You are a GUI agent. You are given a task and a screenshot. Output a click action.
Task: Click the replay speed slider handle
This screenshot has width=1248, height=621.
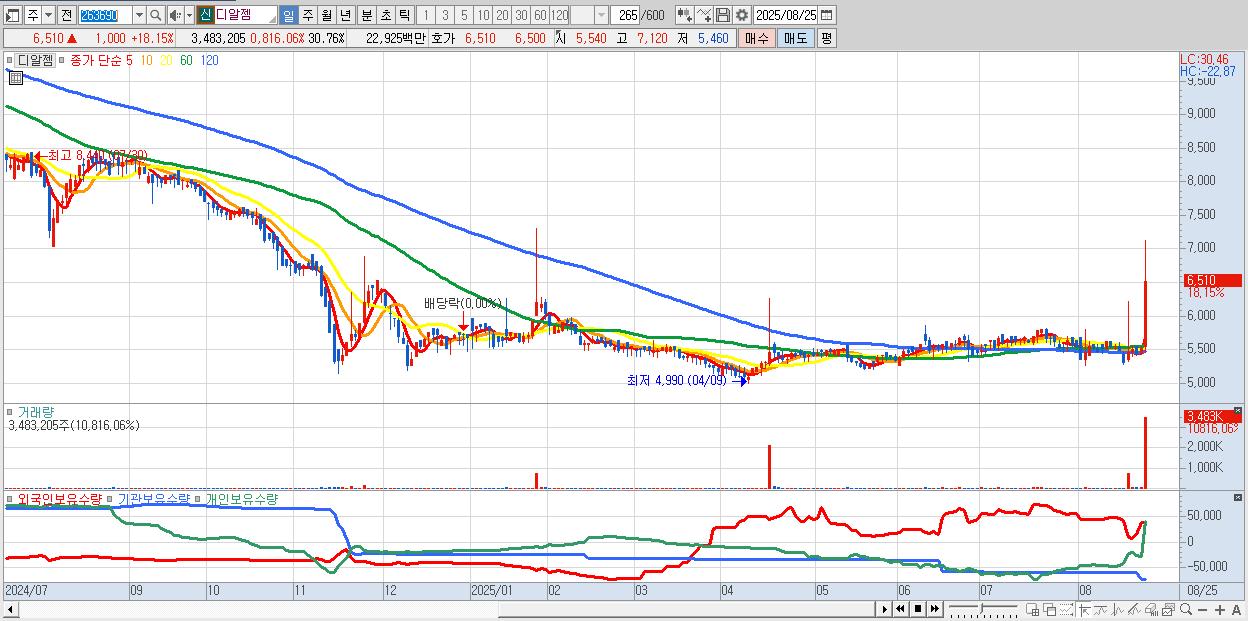pyautogui.click(x=981, y=607)
